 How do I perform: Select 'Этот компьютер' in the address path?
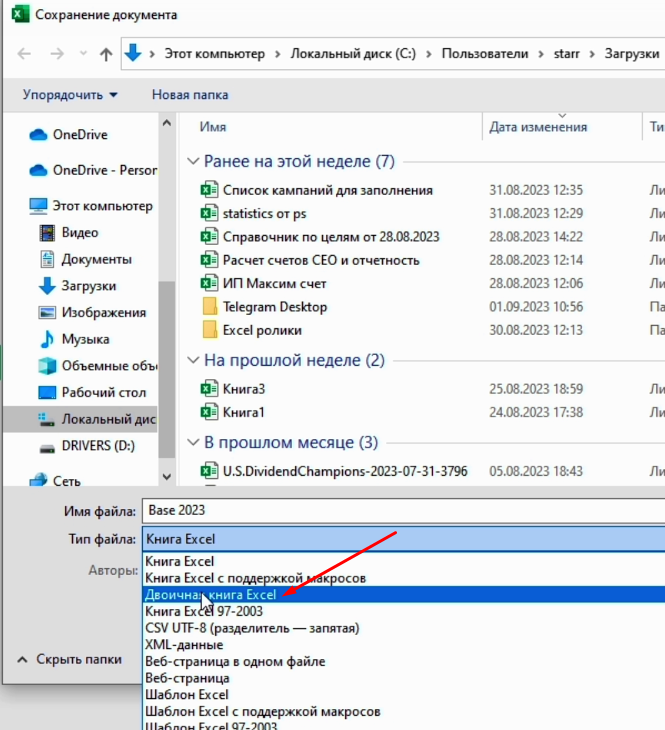click(x=214, y=54)
